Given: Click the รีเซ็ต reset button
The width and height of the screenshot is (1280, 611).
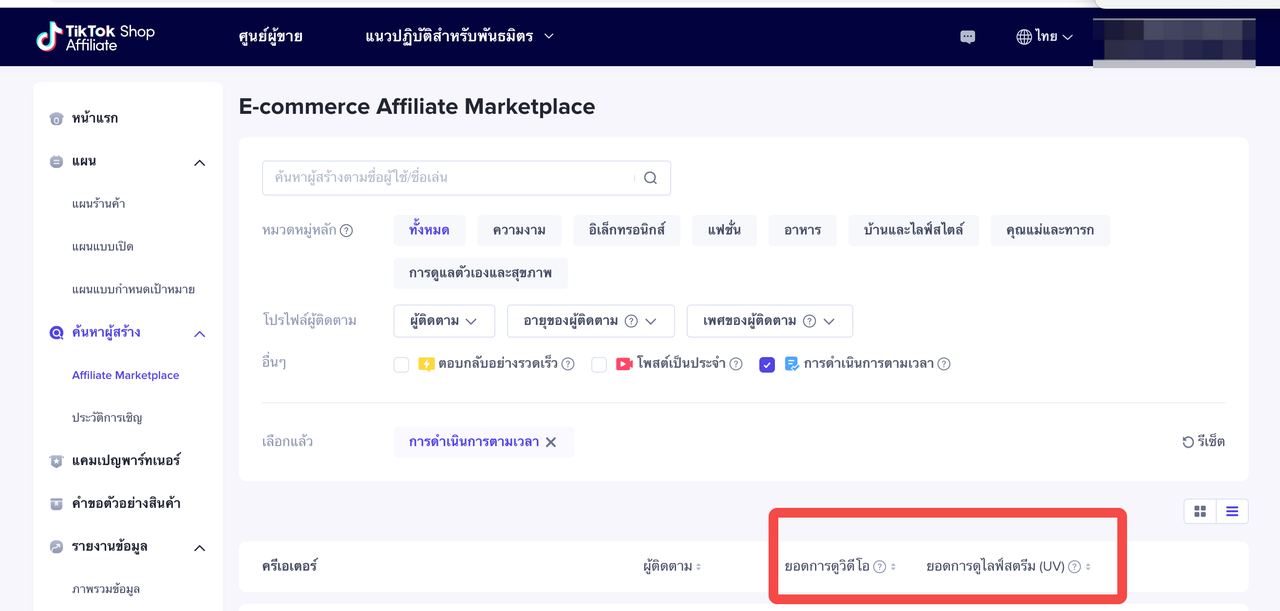Looking at the screenshot, I should pos(1203,442).
